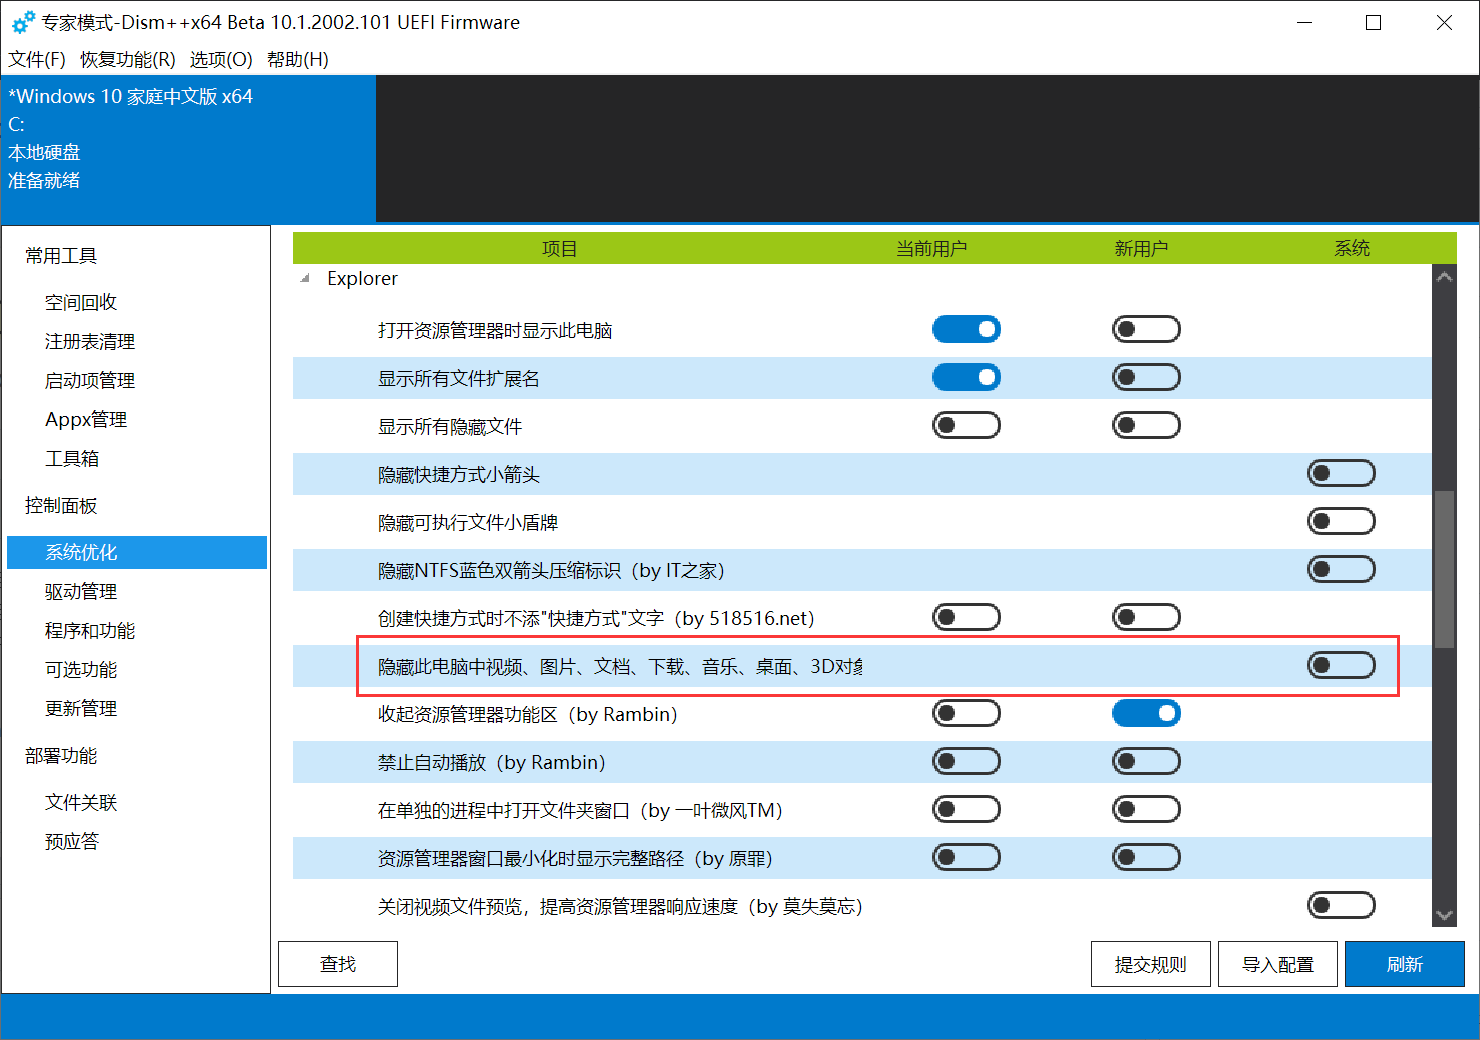Open Appx管理 page
This screenshot has height=1040, width=1480.
point(85,418)
